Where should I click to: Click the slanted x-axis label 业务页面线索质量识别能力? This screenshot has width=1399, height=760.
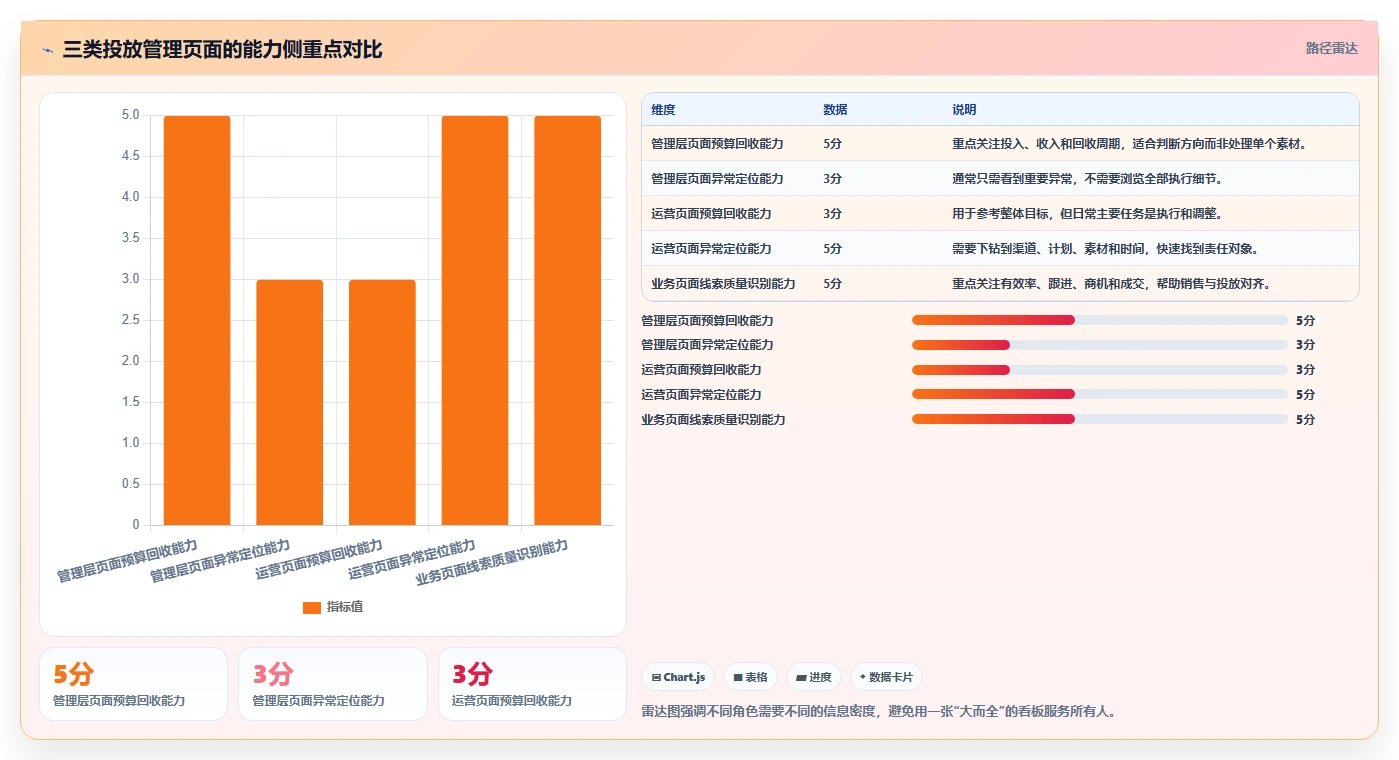tap(491, 563)
